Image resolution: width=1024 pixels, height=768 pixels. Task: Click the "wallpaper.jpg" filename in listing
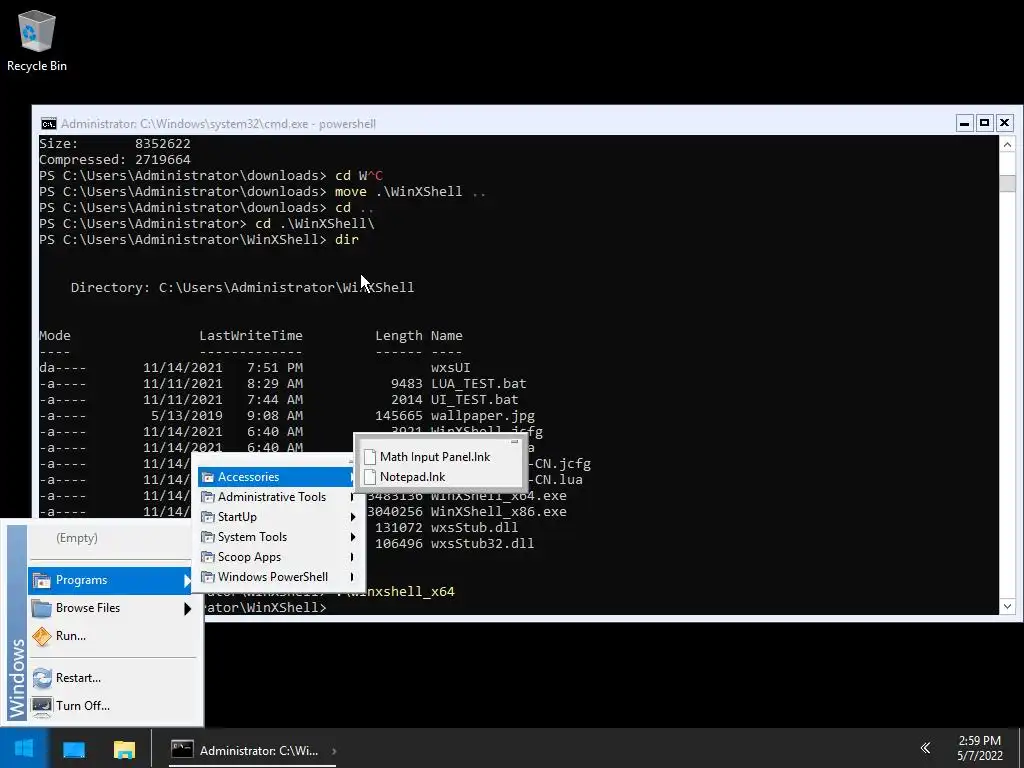(483, 416)
